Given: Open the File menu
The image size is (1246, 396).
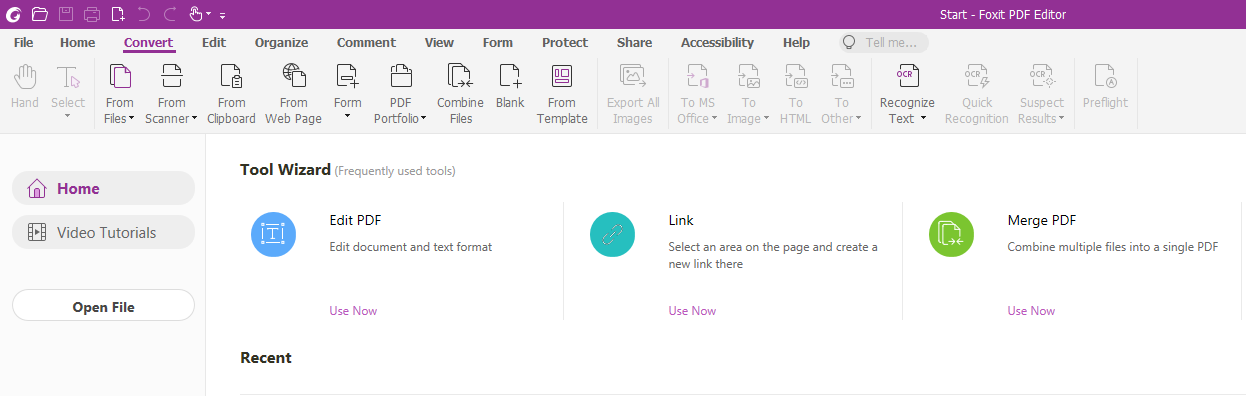Looking at the screenshot, I should coord(24,43).
